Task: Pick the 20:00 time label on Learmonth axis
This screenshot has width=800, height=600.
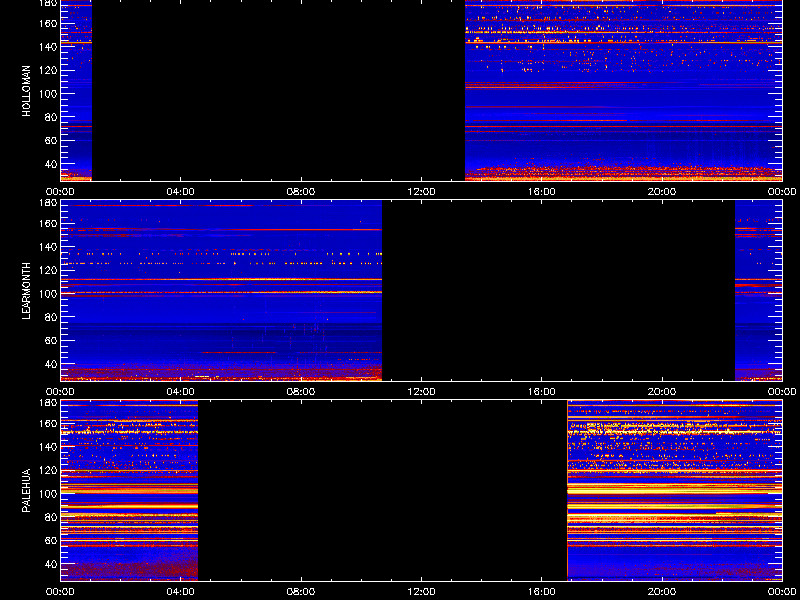Action: [x=662, y=392]
